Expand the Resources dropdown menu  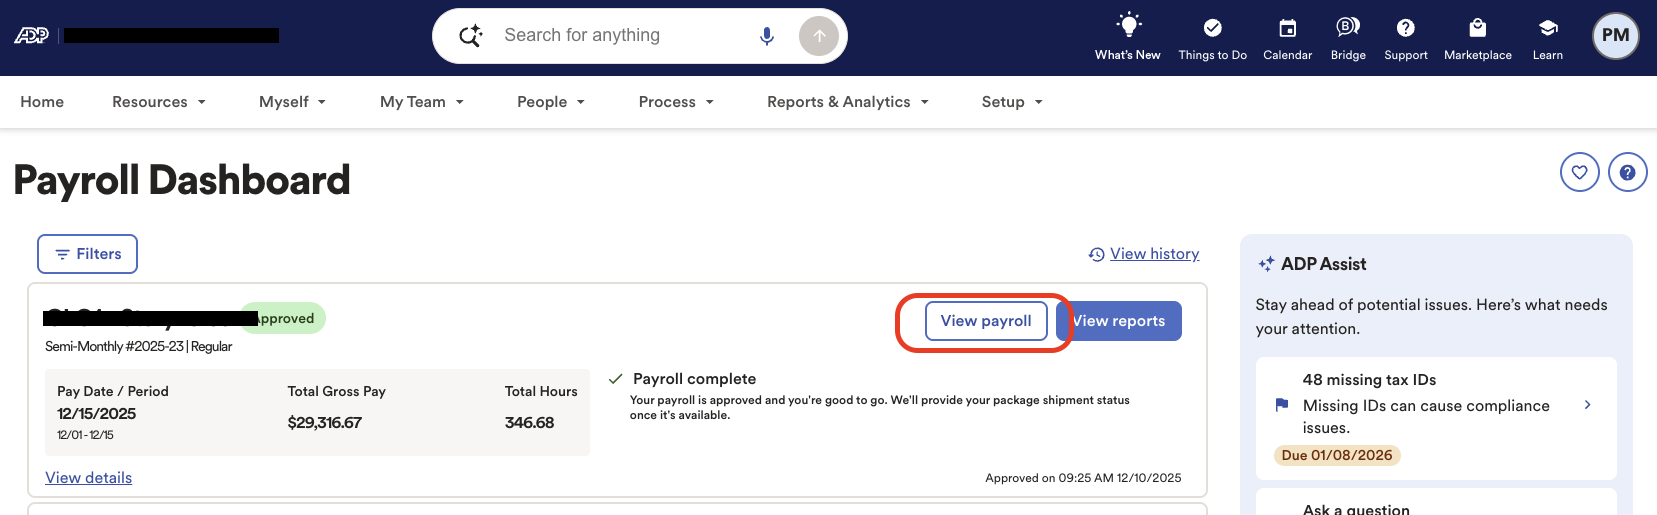click(159, 102)
